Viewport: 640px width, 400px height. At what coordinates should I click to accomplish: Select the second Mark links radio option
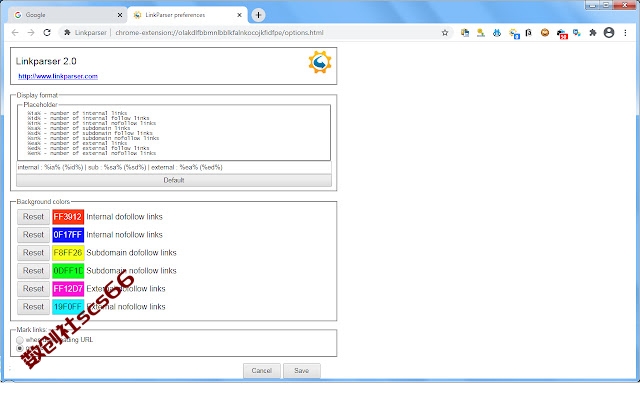(x=20, y=348)
